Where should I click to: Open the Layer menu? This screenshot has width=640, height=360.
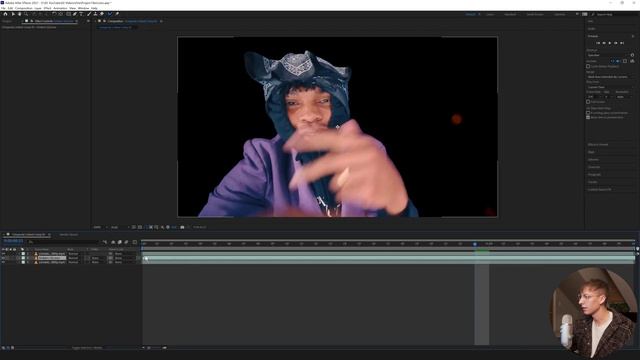[x=38, y=8]
